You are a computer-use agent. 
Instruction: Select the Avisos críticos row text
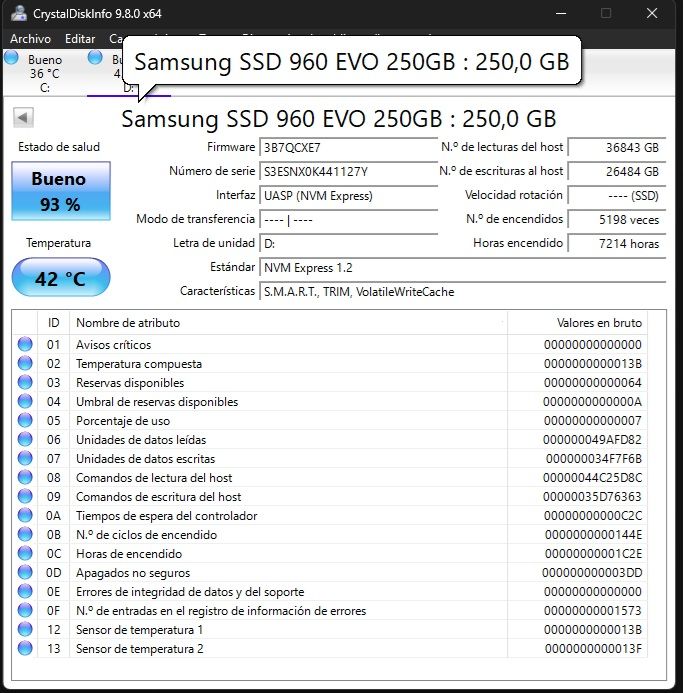click(114, 345)
